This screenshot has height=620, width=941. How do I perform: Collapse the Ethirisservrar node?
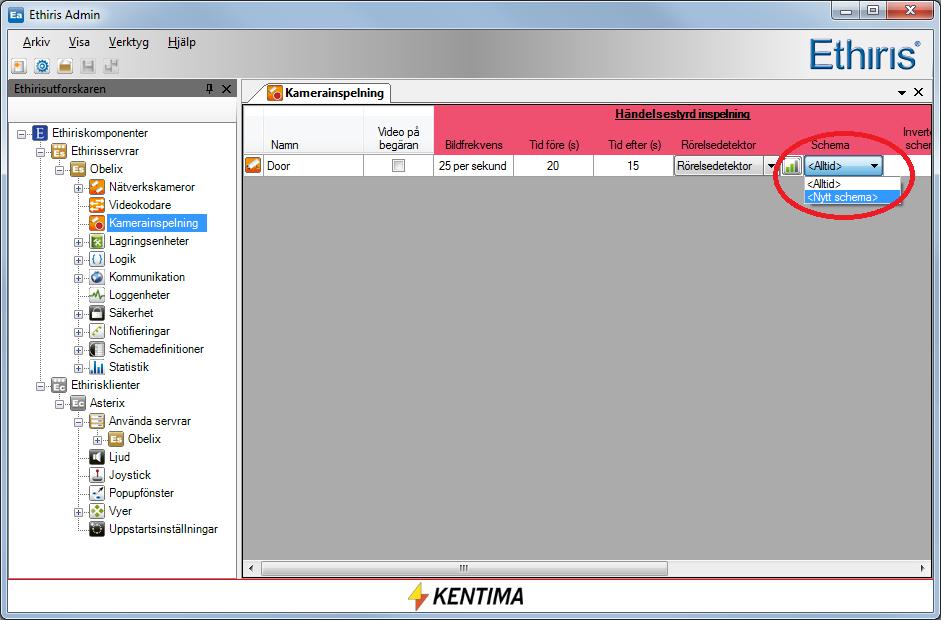41,152
